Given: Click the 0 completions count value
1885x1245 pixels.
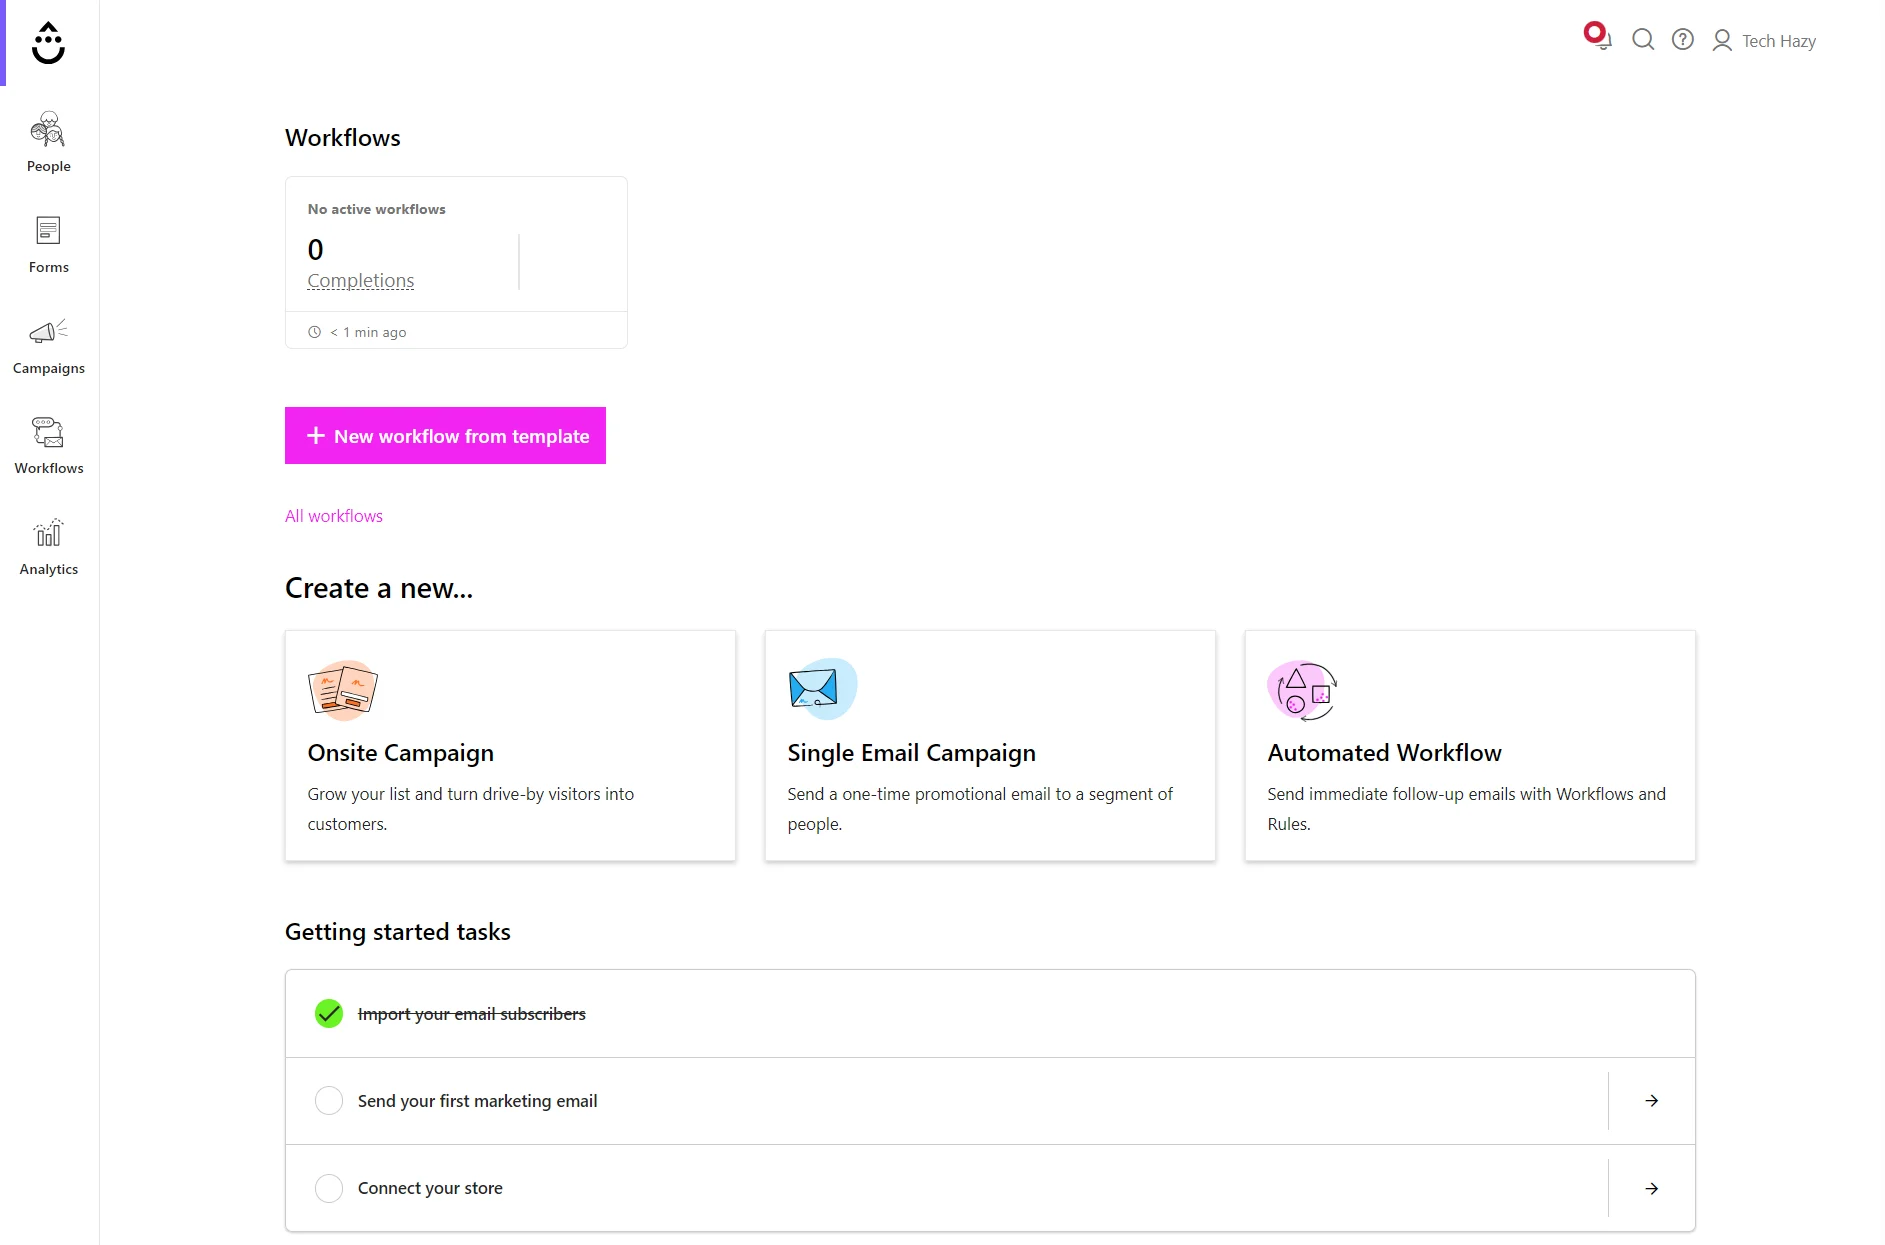Looking at the screenshot, I should [315, 249].
